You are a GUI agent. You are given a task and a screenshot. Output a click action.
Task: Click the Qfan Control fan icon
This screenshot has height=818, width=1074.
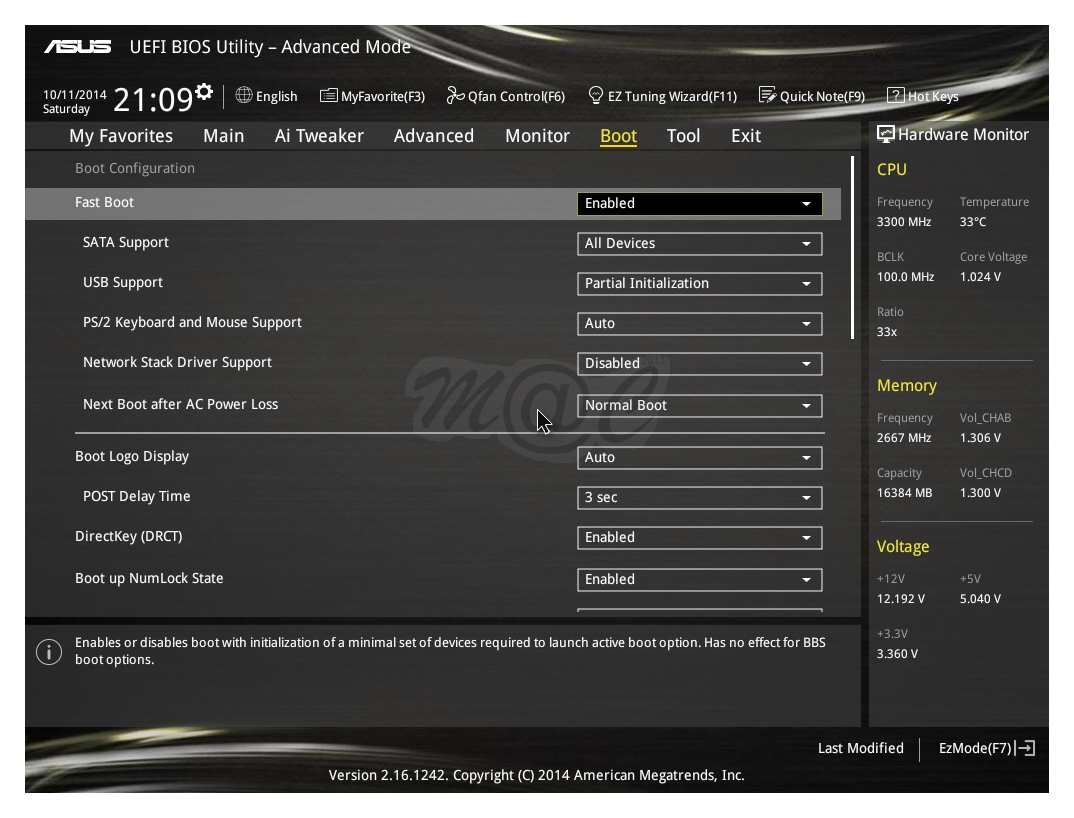coord(455,95)
